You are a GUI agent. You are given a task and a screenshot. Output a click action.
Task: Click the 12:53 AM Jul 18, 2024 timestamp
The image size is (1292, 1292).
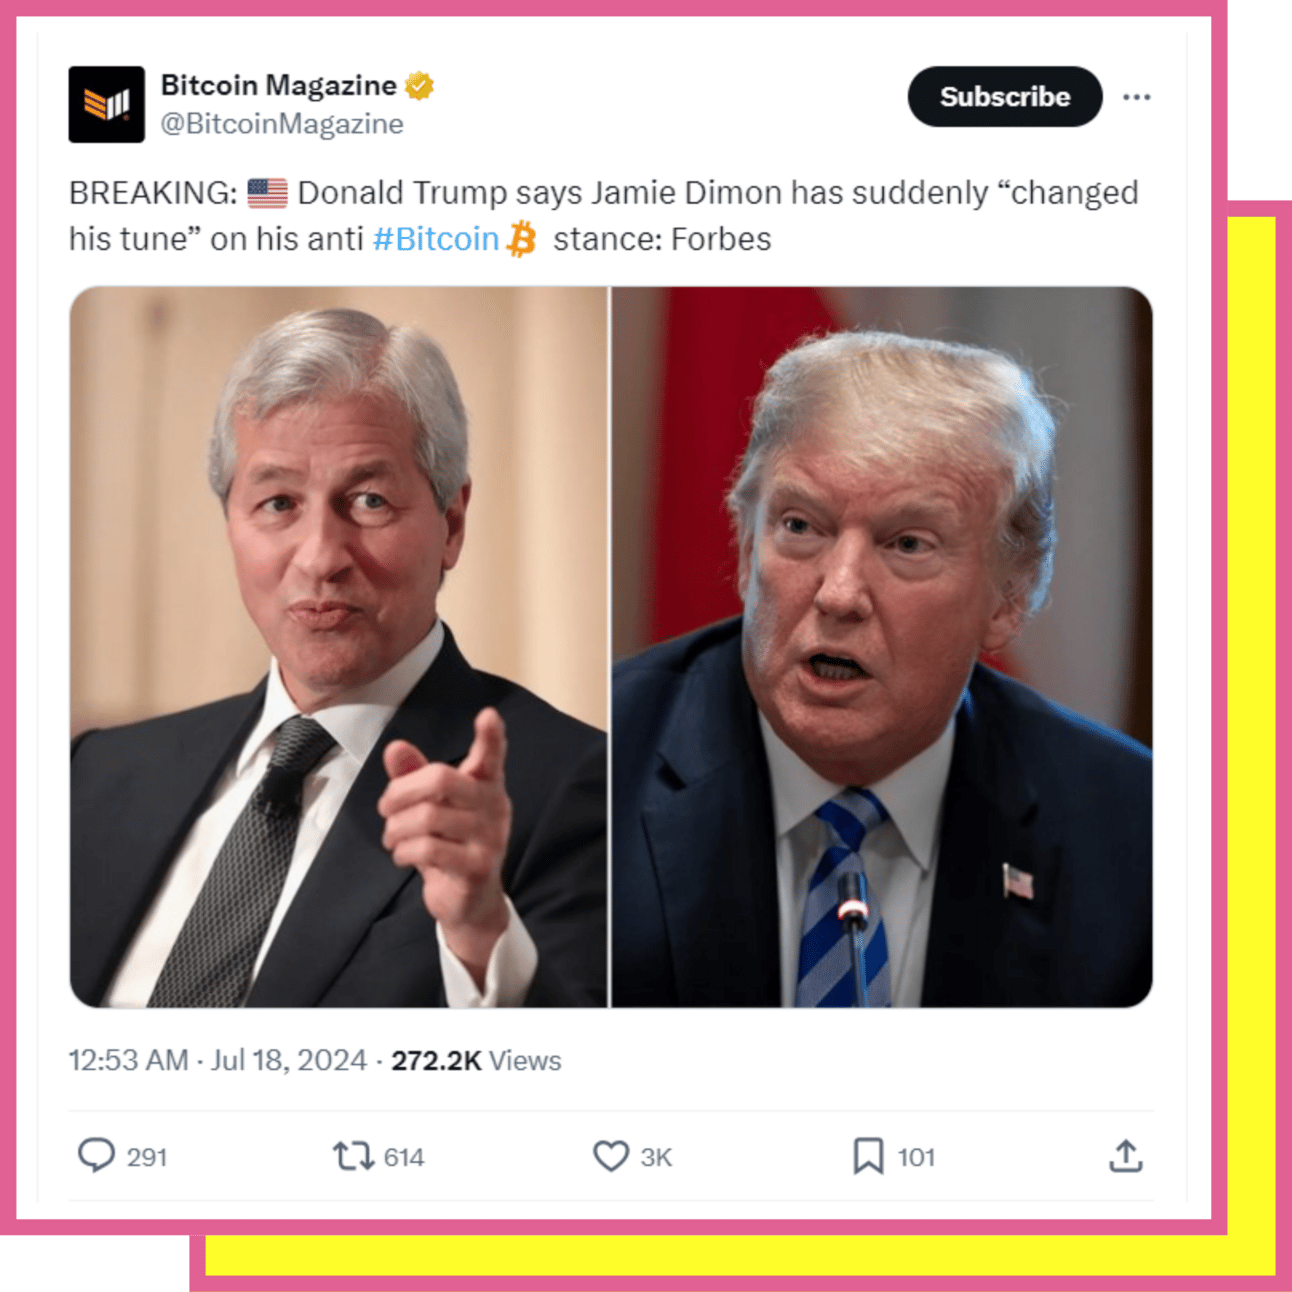[x=217, y=1060]
